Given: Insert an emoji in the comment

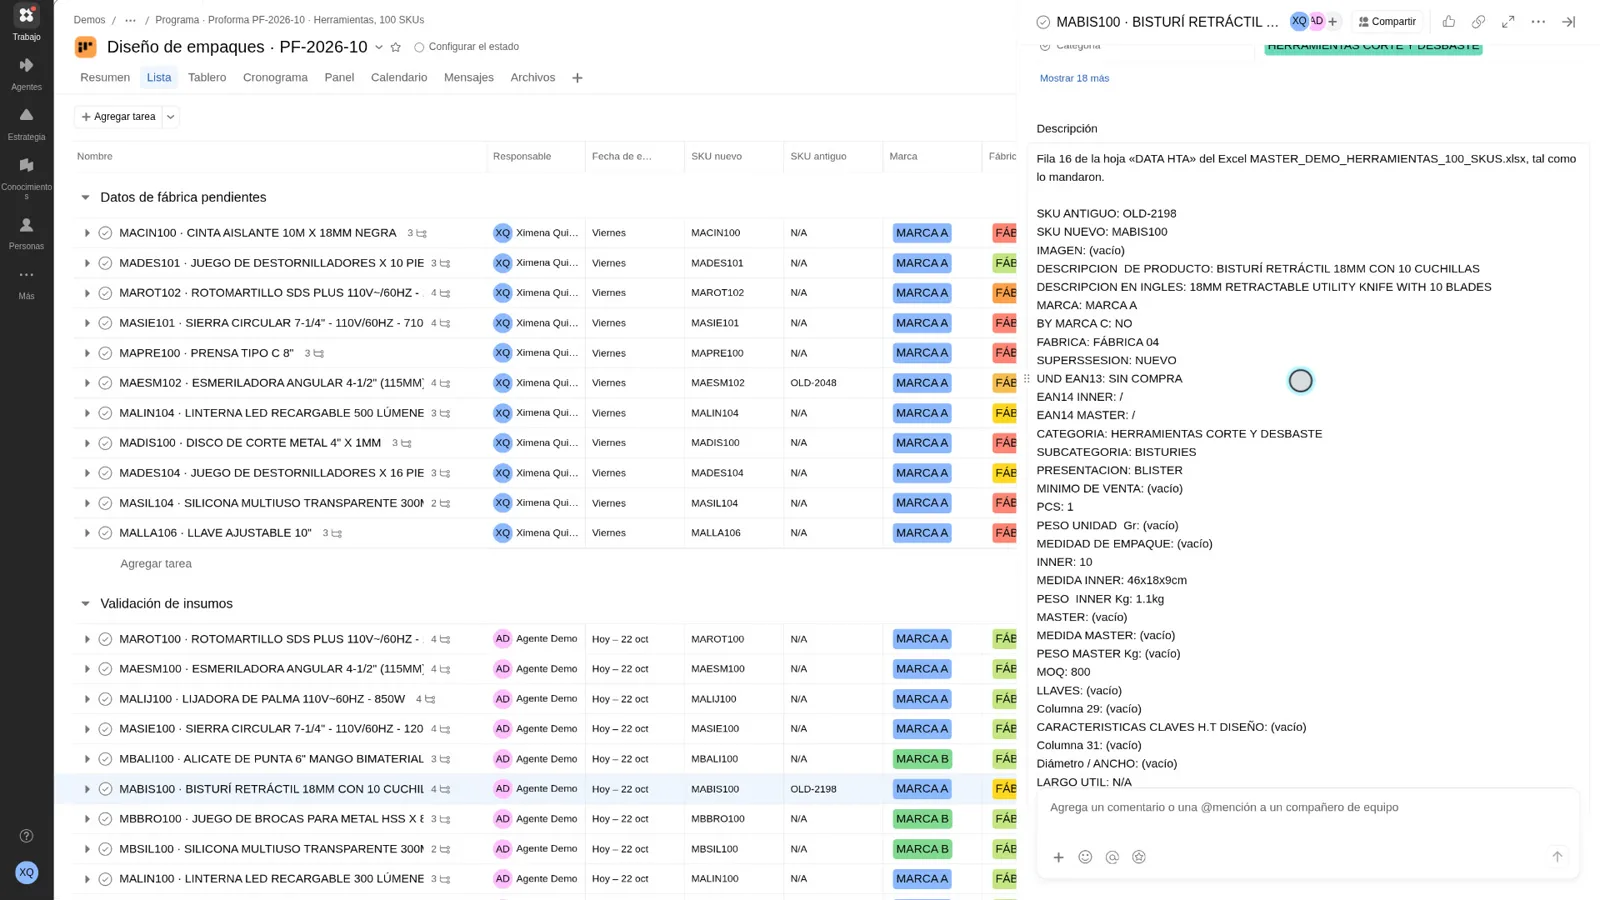Looking at the screenshot, I should (1085, 857).
